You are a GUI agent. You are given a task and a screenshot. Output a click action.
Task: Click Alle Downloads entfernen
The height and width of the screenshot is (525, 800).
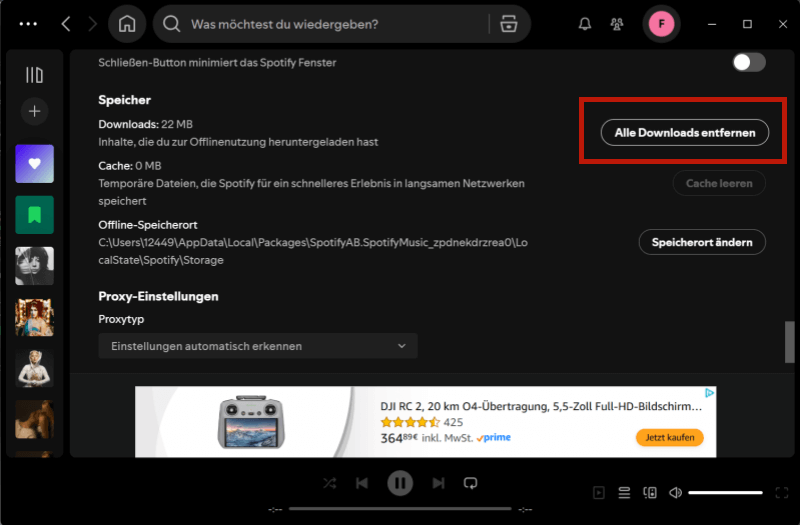coord(684,133)
